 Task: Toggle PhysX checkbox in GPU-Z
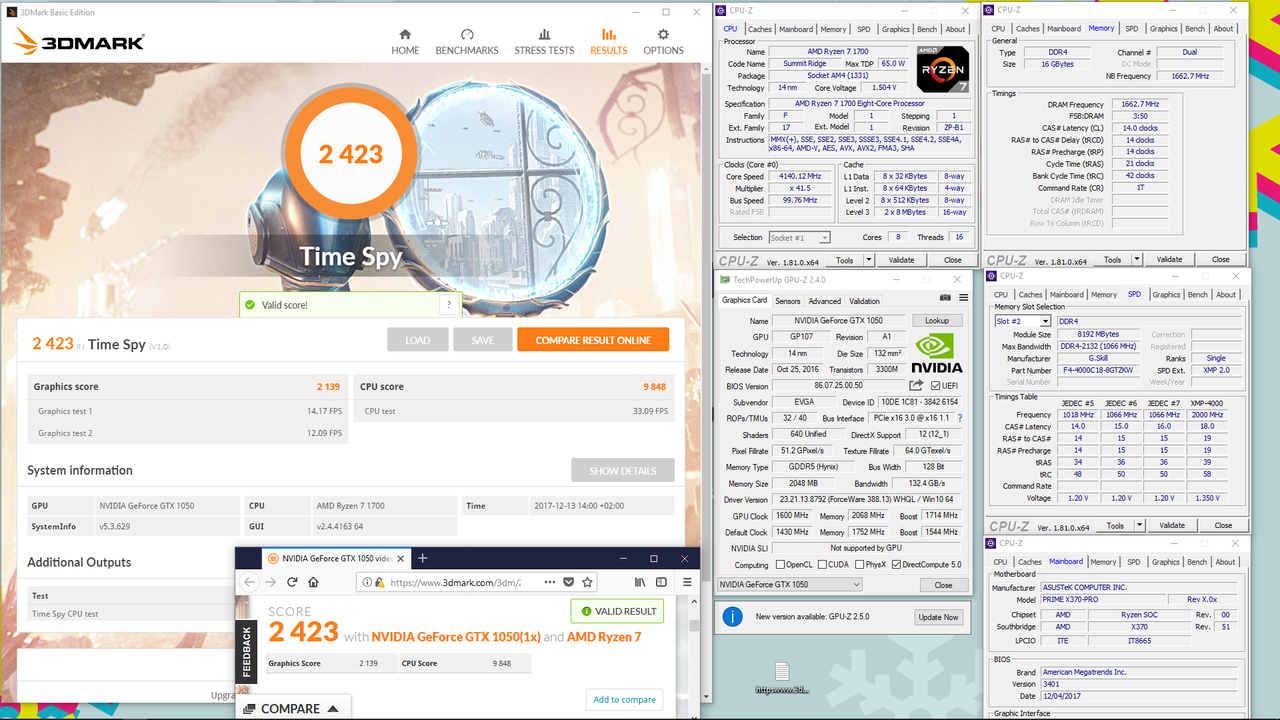(x=858, y=565)
